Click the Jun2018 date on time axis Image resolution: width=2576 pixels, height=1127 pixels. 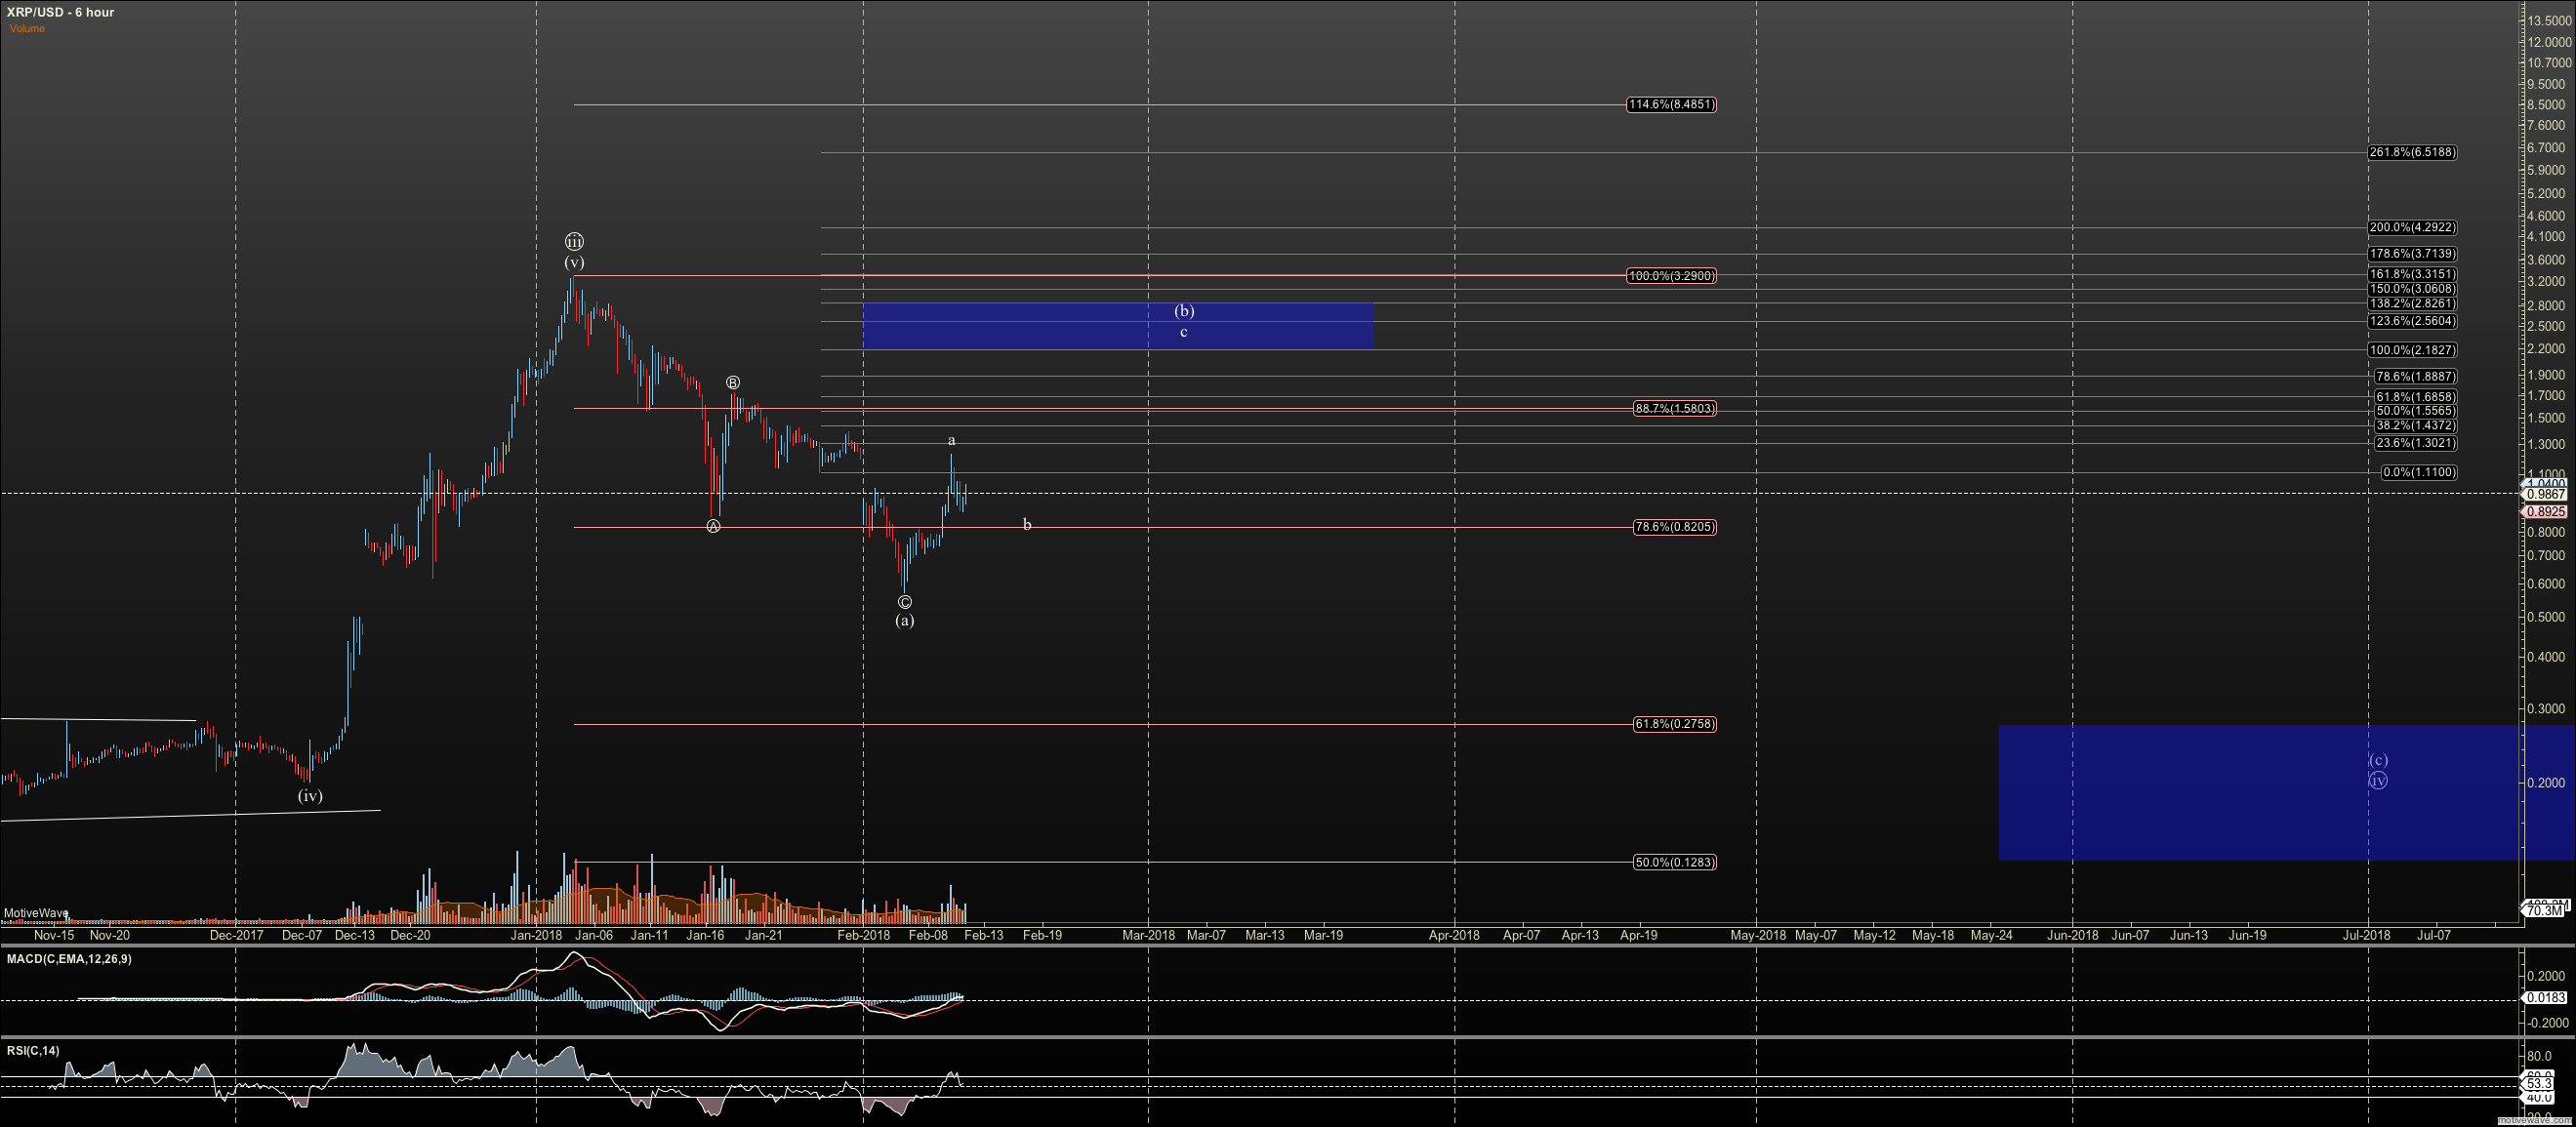(x=2072, y=936)
